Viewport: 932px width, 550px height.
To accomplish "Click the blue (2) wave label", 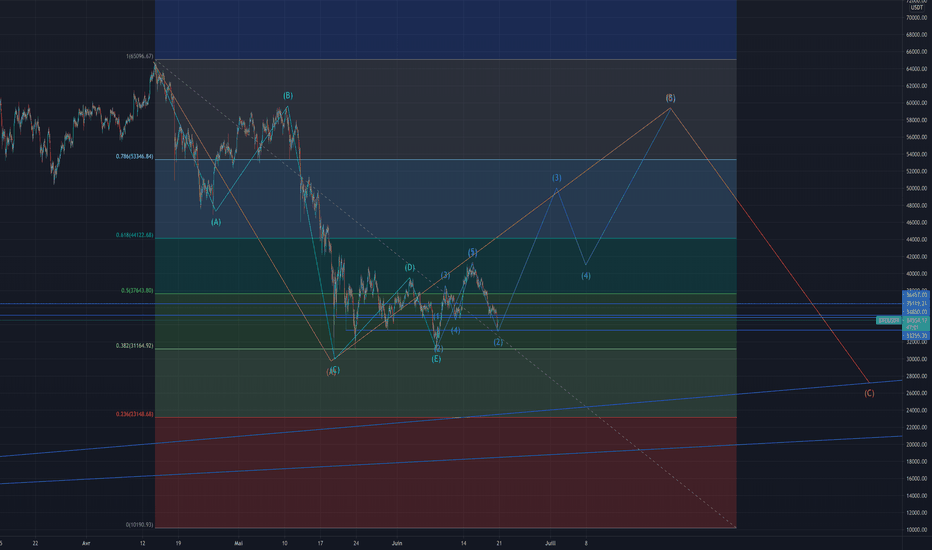I will click(x=498, y=342).
